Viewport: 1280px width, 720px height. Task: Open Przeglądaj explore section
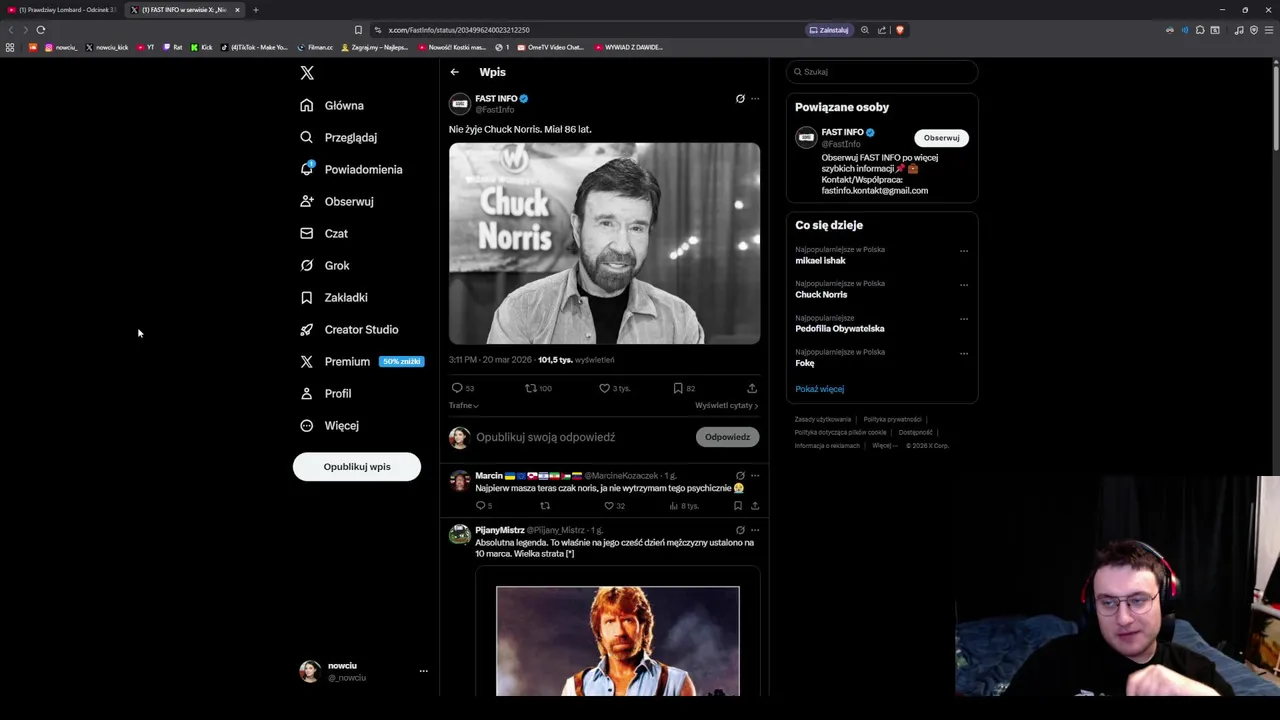338,137
